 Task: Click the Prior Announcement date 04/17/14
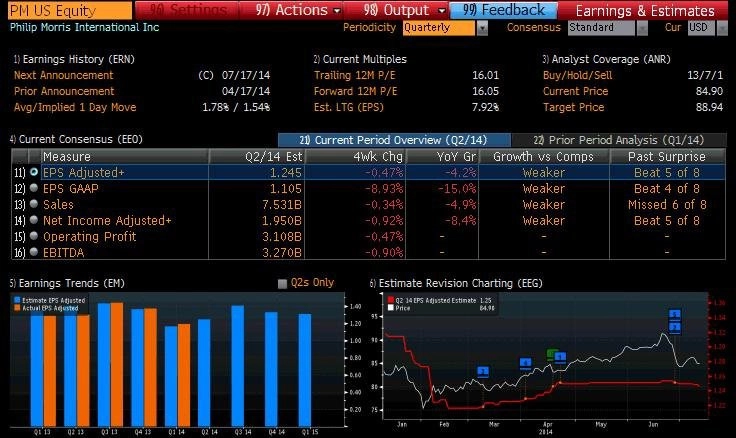(x=246, y=91)
